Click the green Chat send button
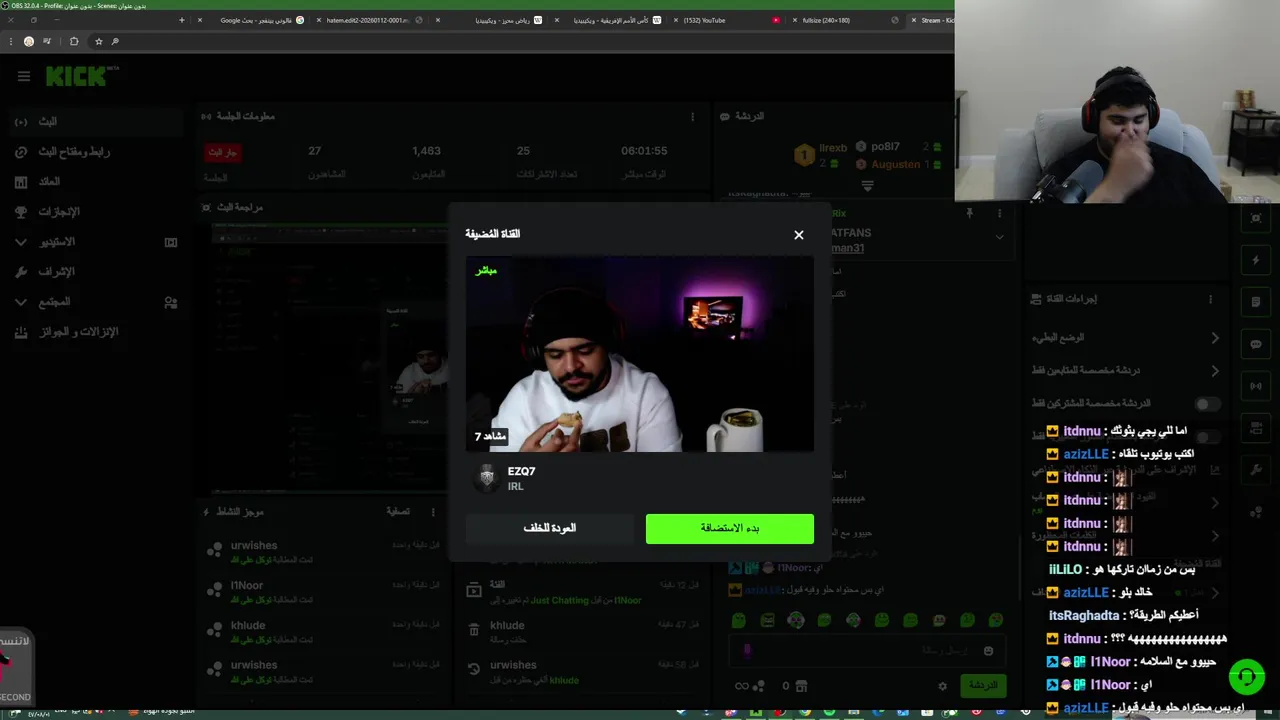1280x720 pixels. point(984,685)
